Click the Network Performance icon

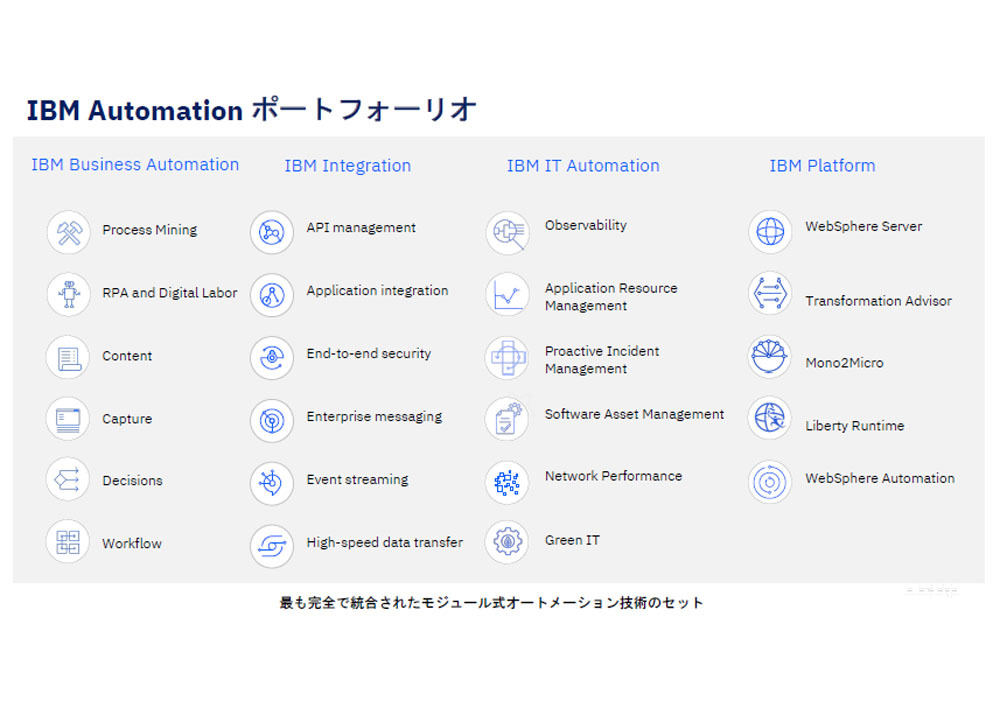(x=508, y=483)
